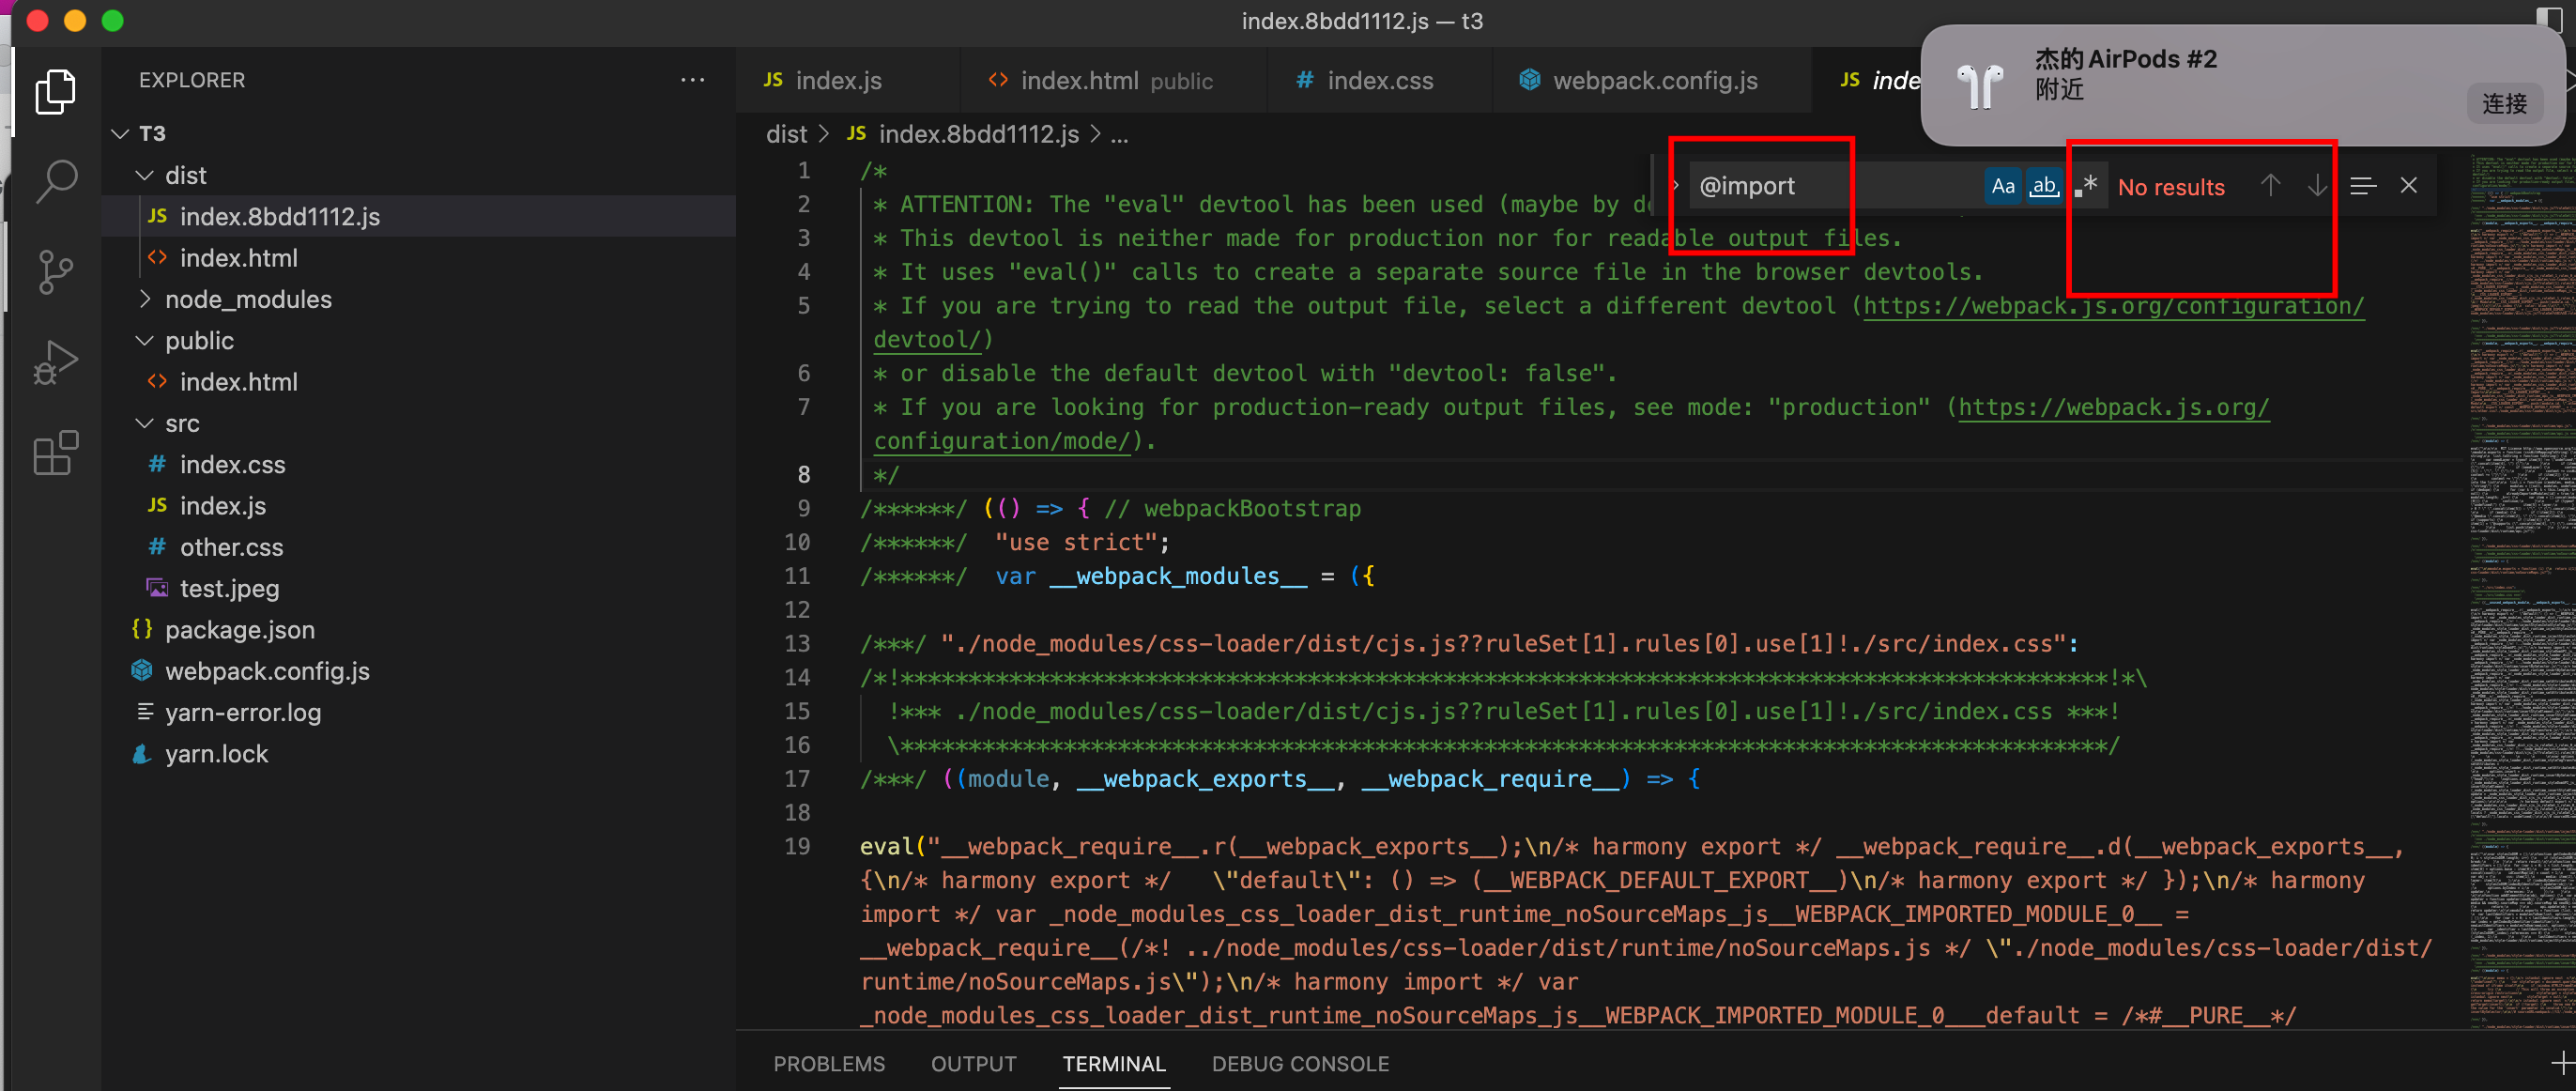Open the Explorer view in activity bar

click(55, 92)
